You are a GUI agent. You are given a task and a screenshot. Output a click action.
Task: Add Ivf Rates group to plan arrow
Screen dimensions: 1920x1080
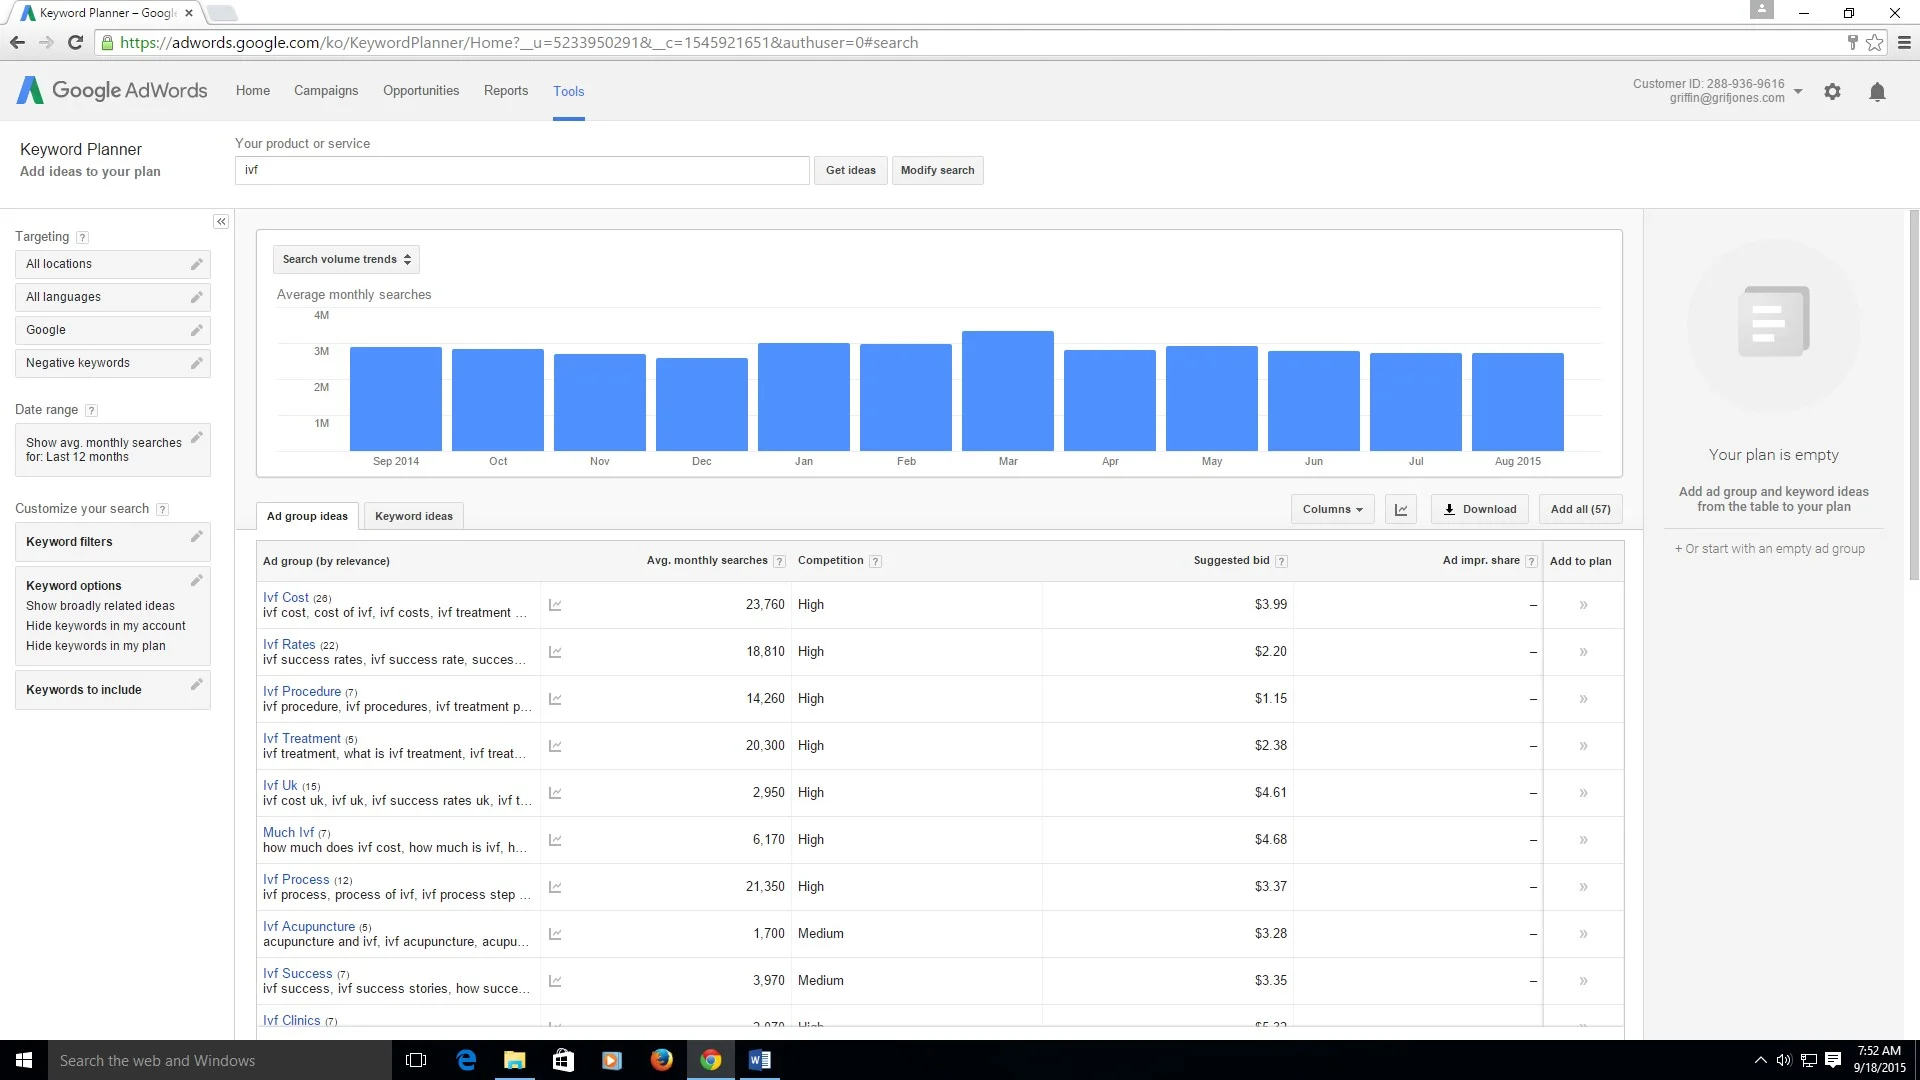1583,652
